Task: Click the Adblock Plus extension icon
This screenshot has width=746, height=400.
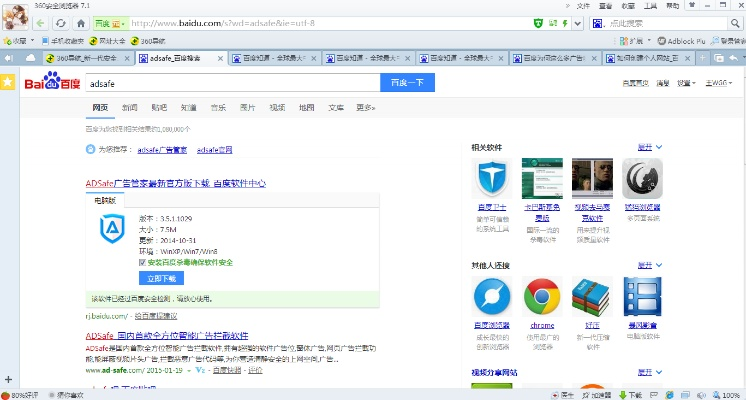Action: point(681,41)
